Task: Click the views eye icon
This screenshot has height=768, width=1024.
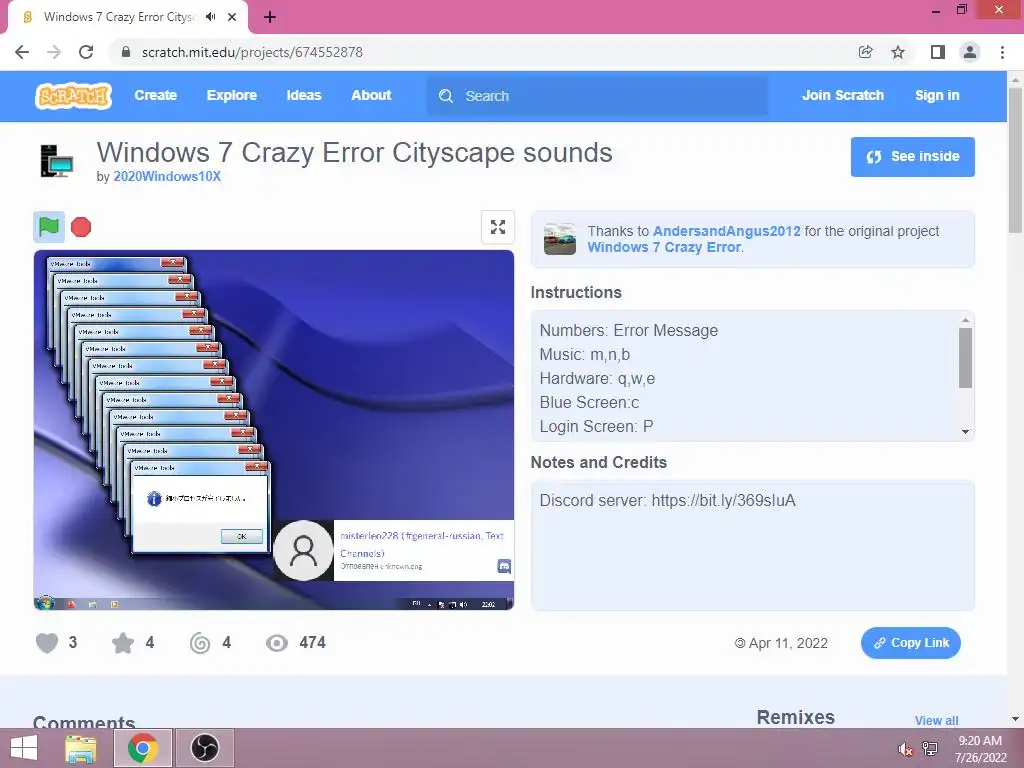Action: [277, 643]
